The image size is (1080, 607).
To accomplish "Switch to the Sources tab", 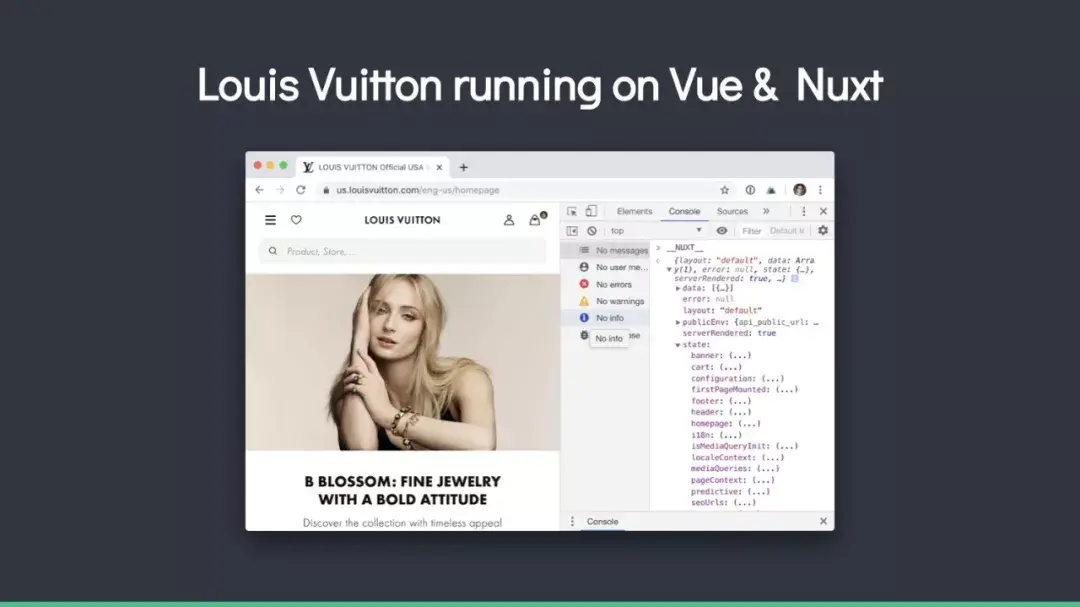I will (732, 212).
